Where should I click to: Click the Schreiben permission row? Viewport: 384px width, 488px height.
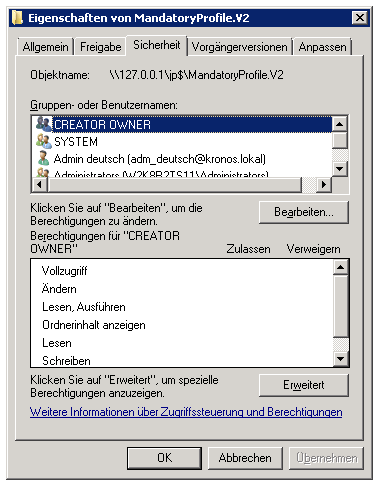(x=182, y=360)
